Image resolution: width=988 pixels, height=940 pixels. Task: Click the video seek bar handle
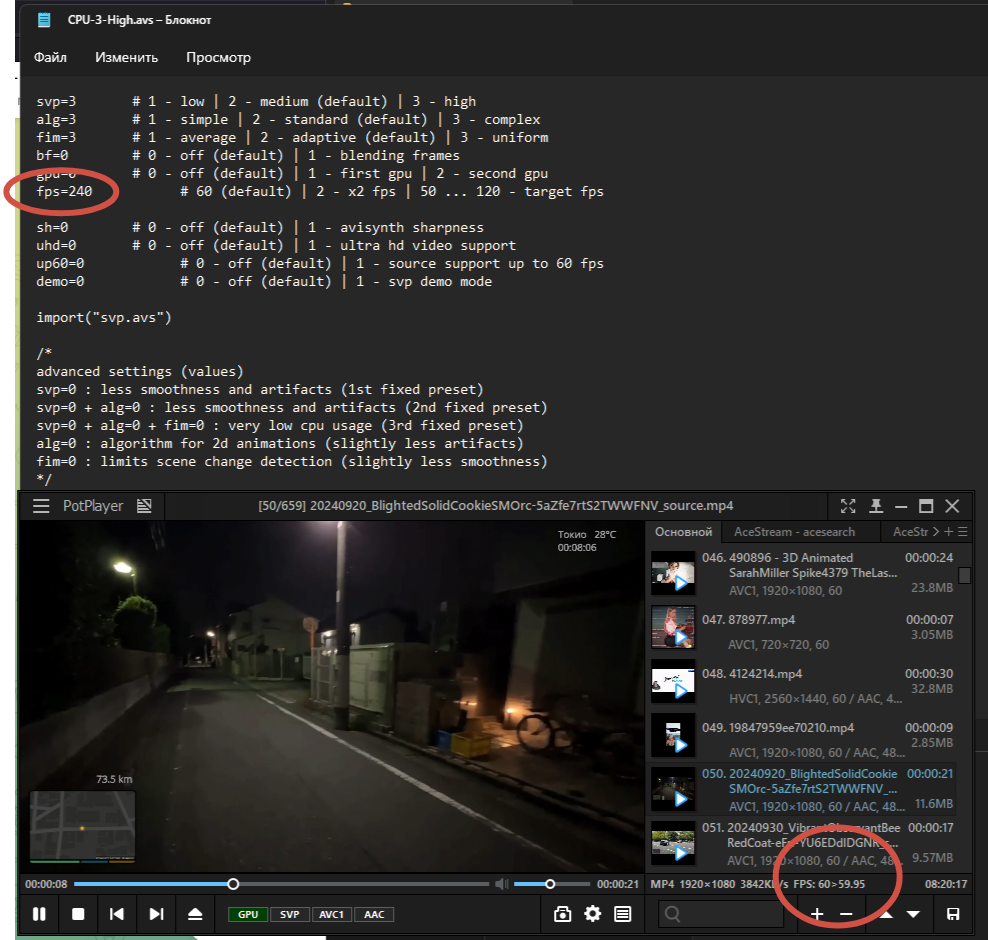pyautogui.click(x=233, y=884)
